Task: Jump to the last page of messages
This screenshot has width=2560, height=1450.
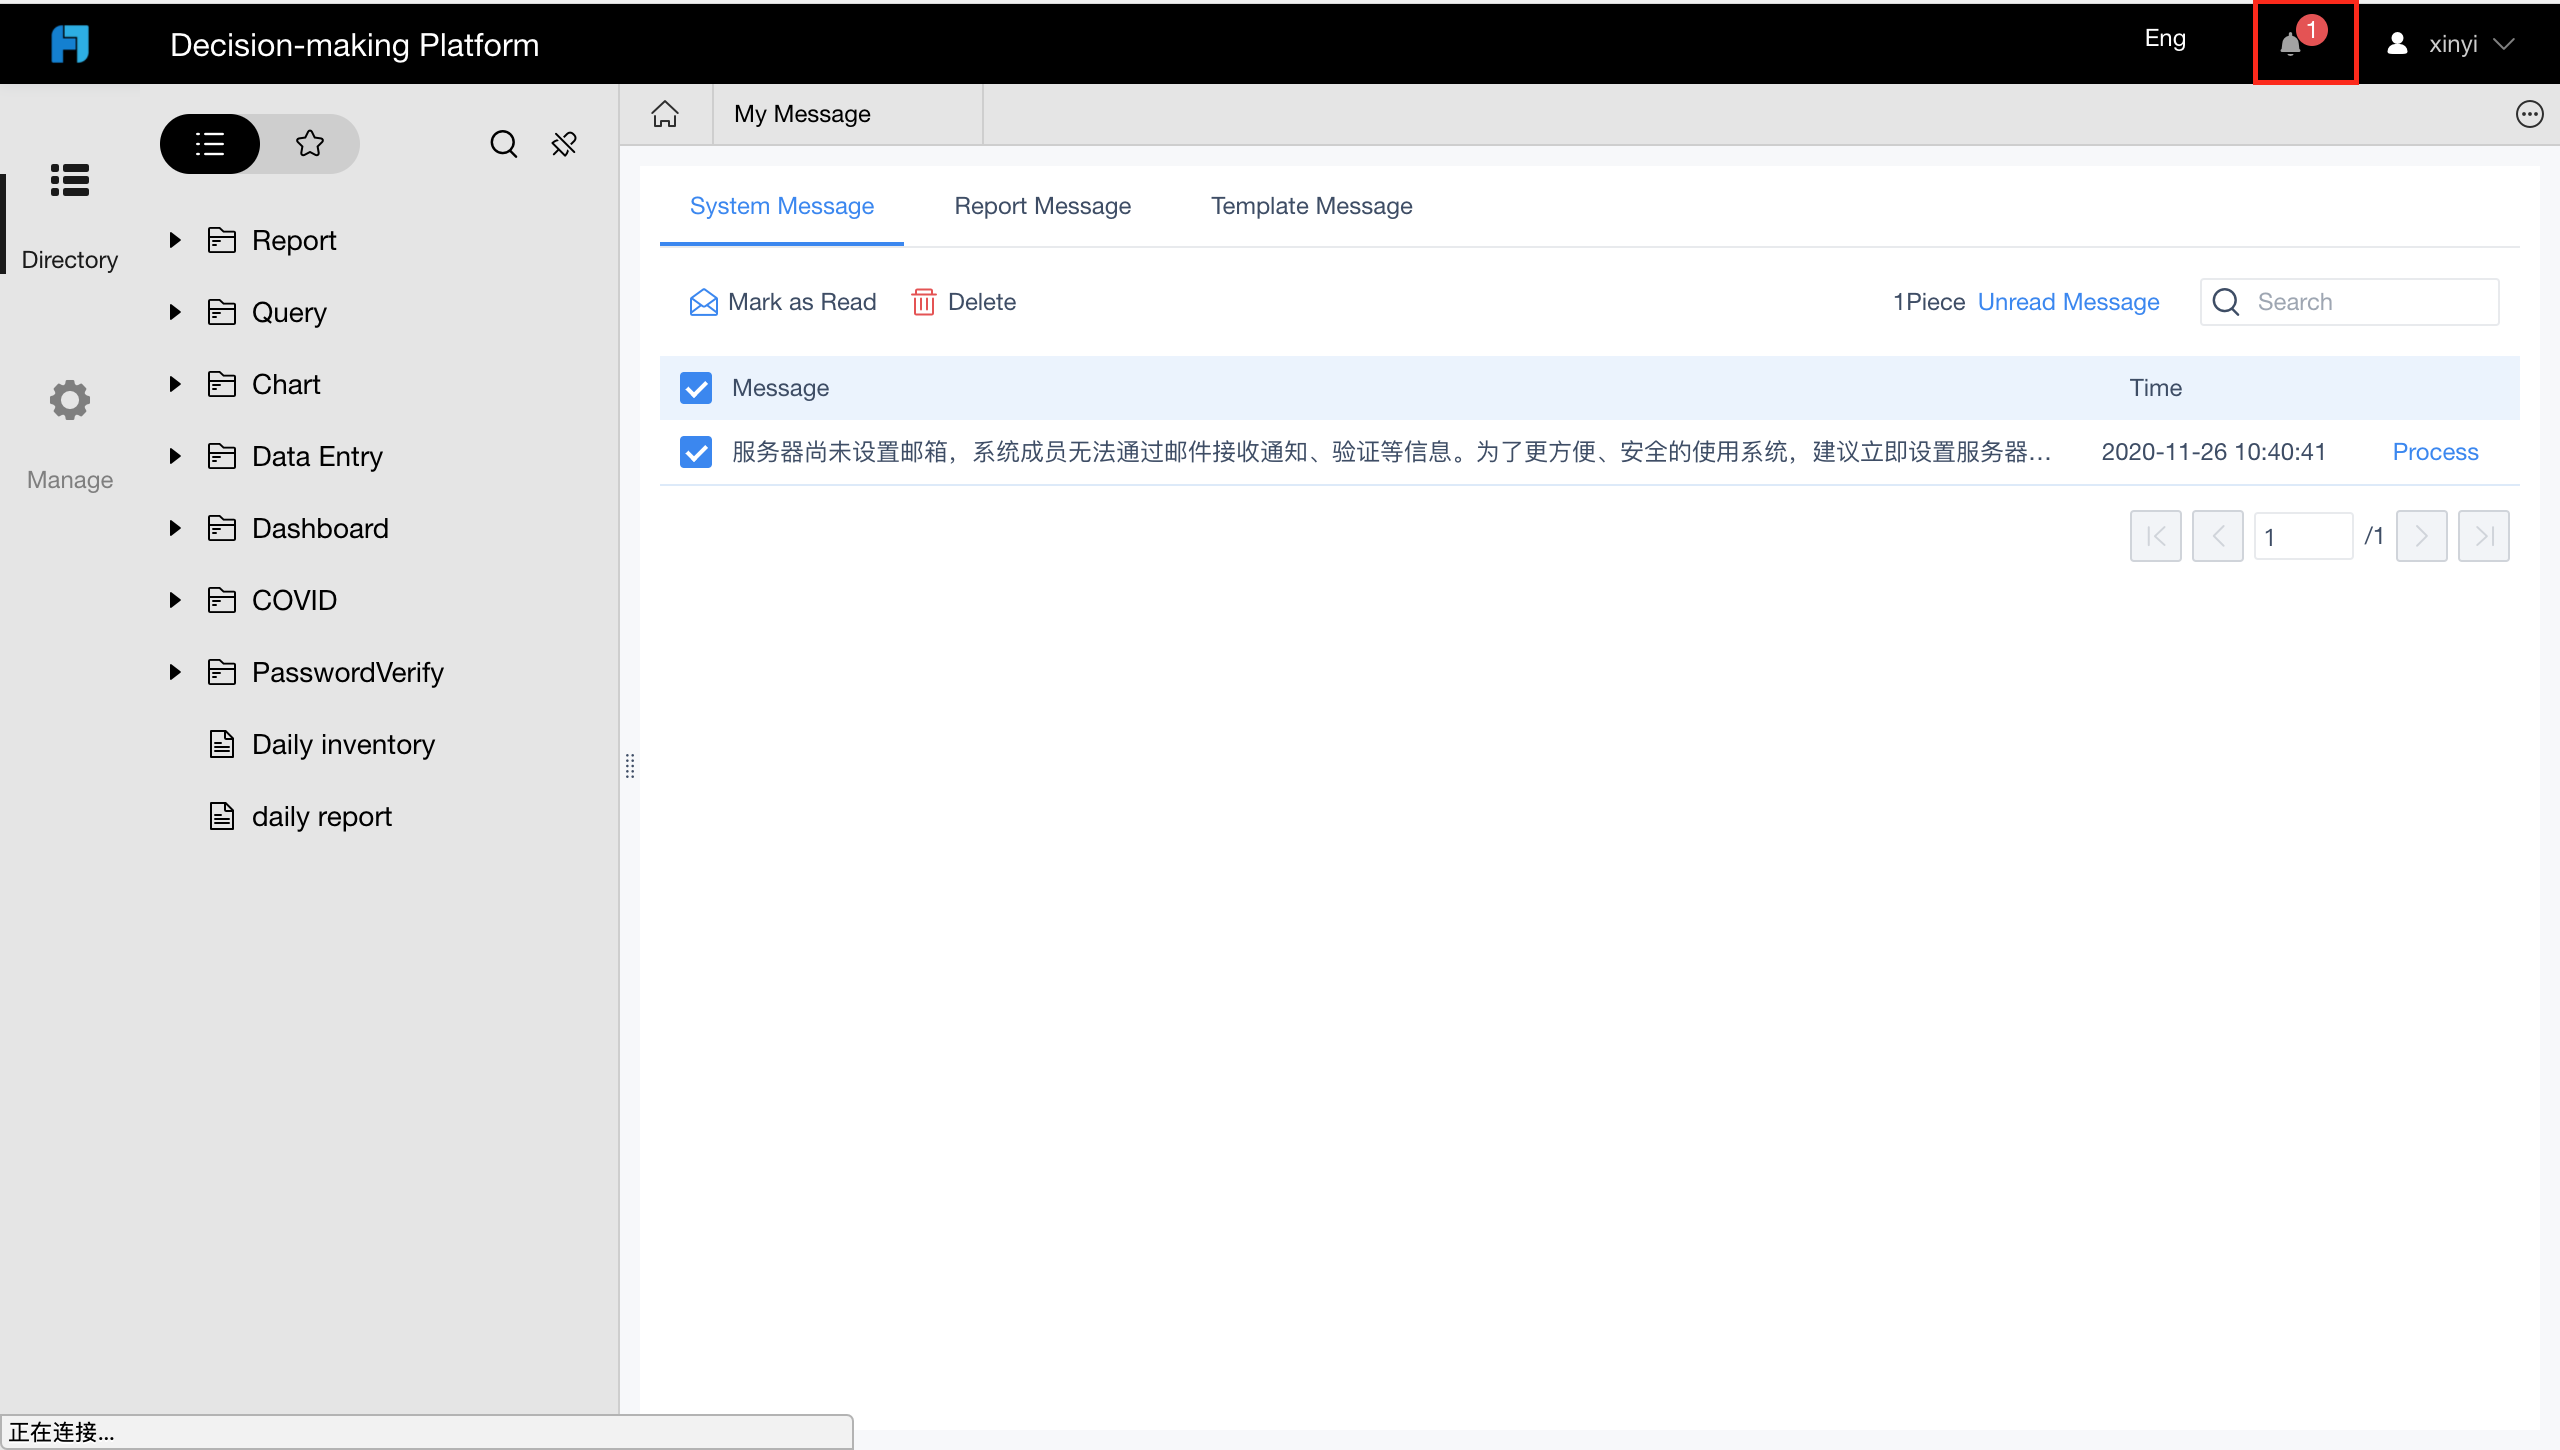Action: pos(2484,536)
